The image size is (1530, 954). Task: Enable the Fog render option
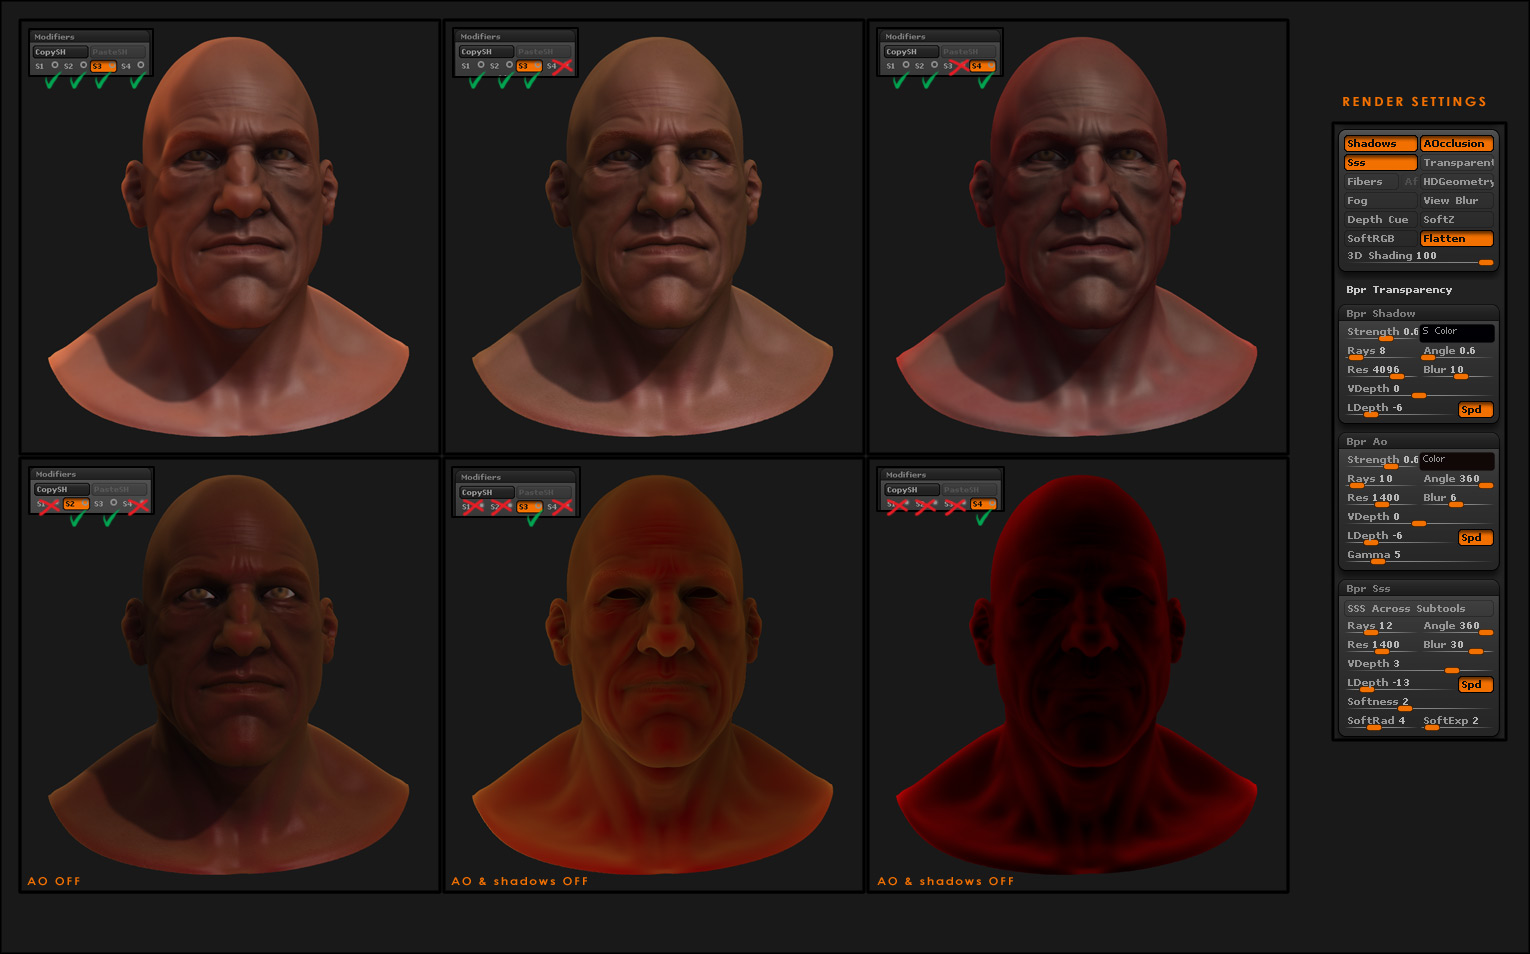[1380, 201]
